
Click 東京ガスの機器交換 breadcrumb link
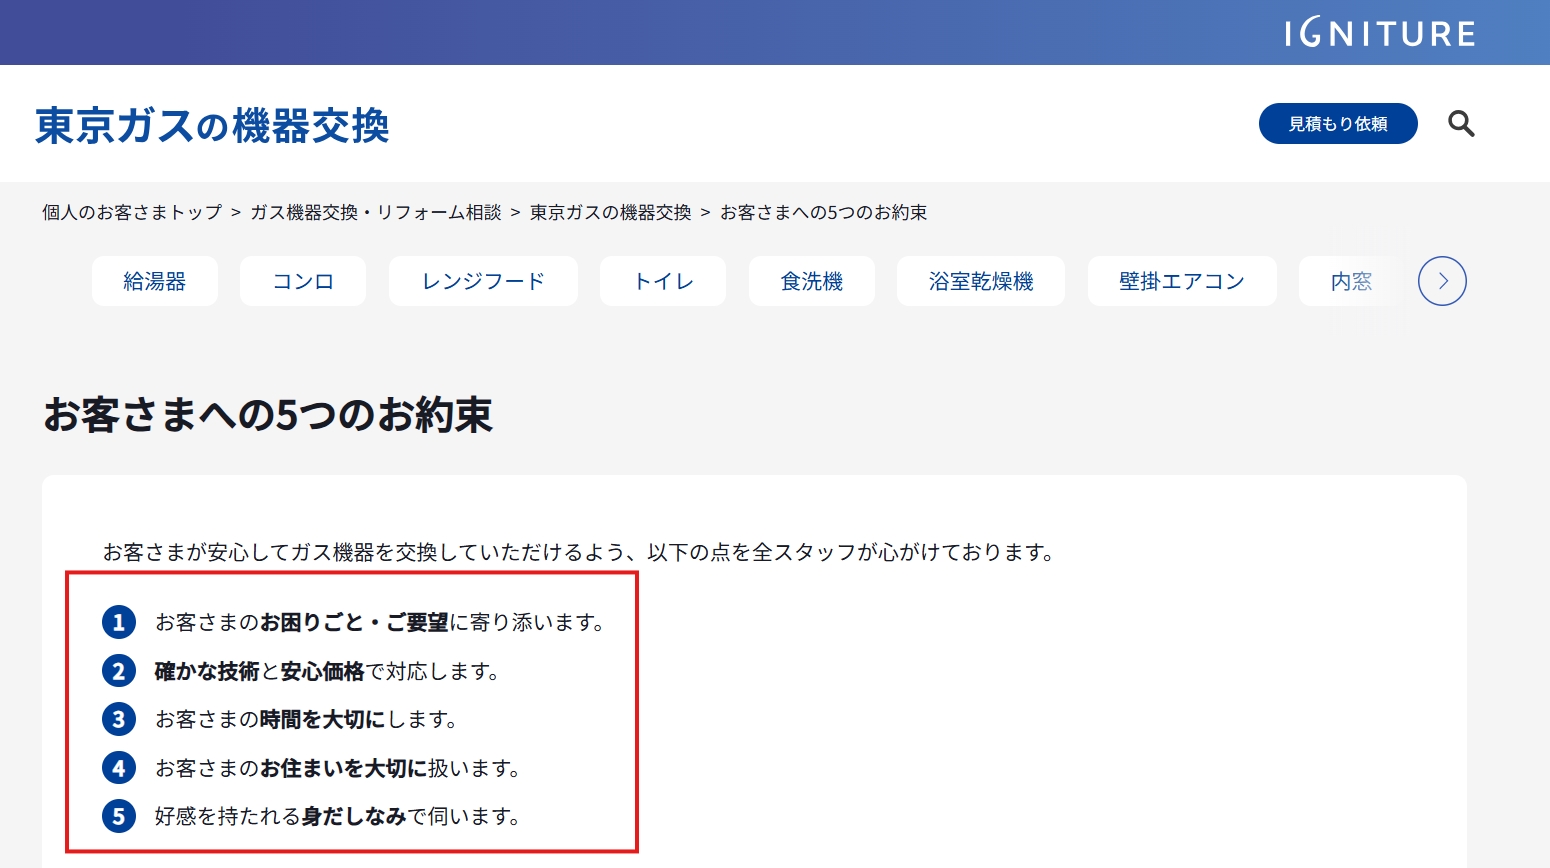(610, 212)
